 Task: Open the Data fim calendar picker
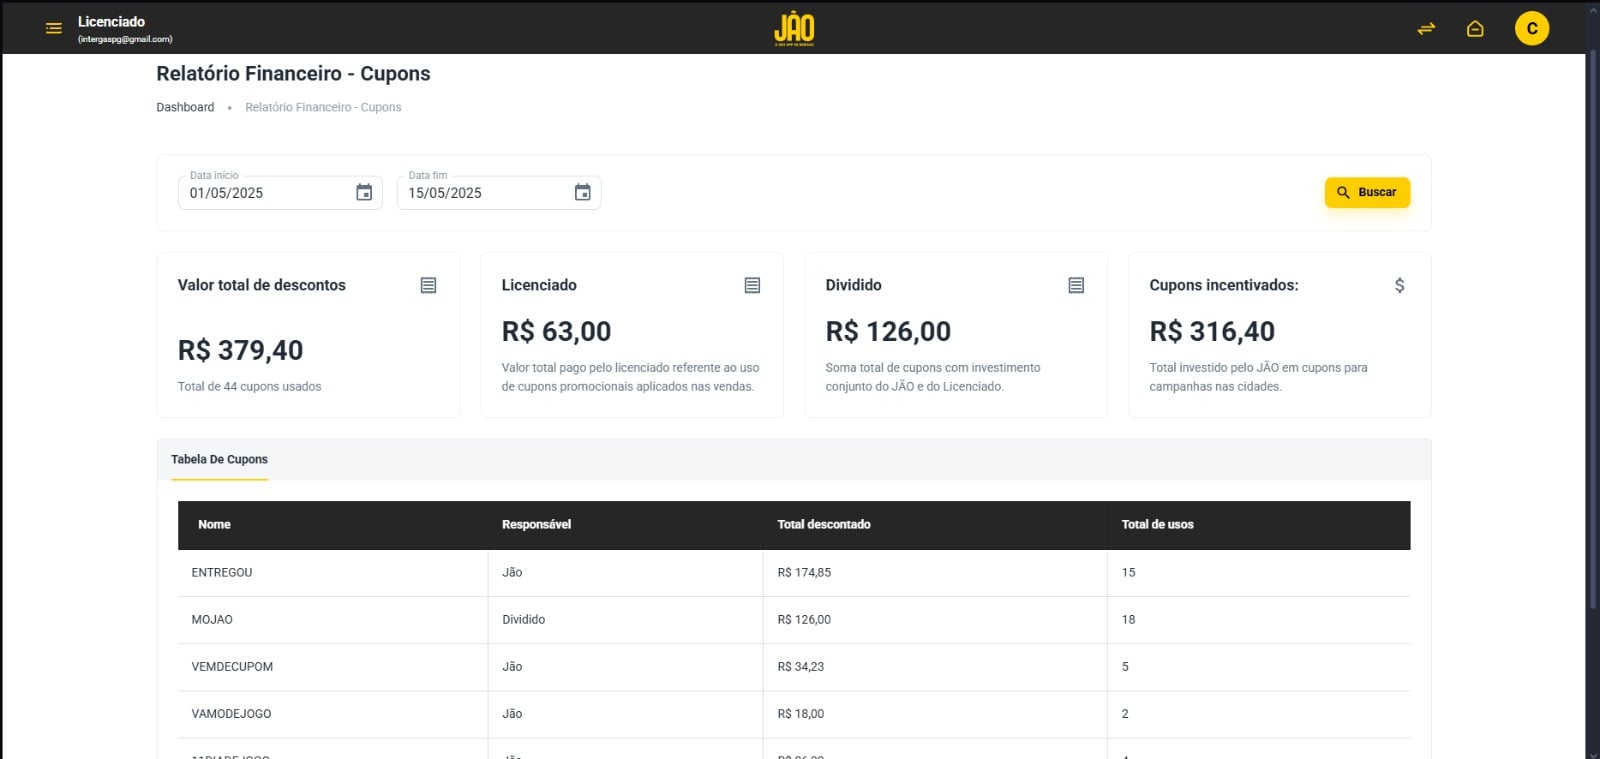pyautogui.click(x=582, y=192)
